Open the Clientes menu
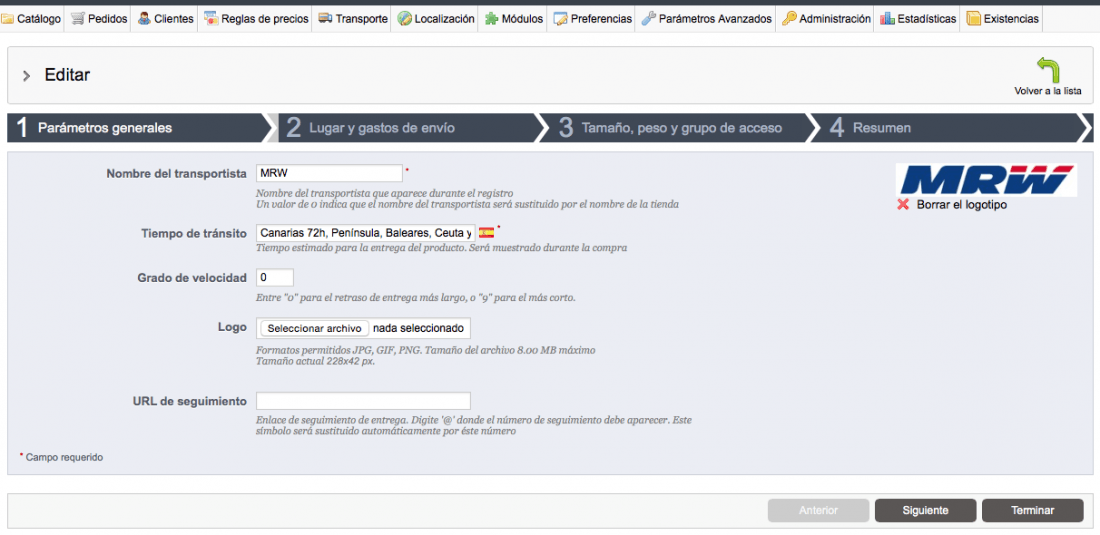Image resolution: width=1100 pixels, height=535 pixels. (166, 19)
